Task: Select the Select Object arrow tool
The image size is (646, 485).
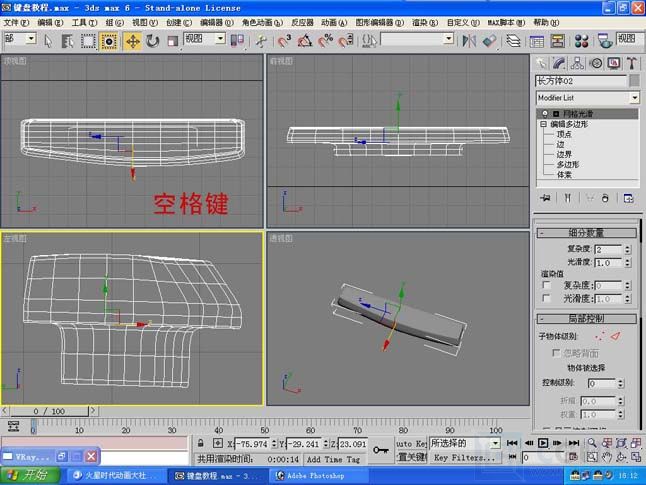Action: (x=48, y=41)
